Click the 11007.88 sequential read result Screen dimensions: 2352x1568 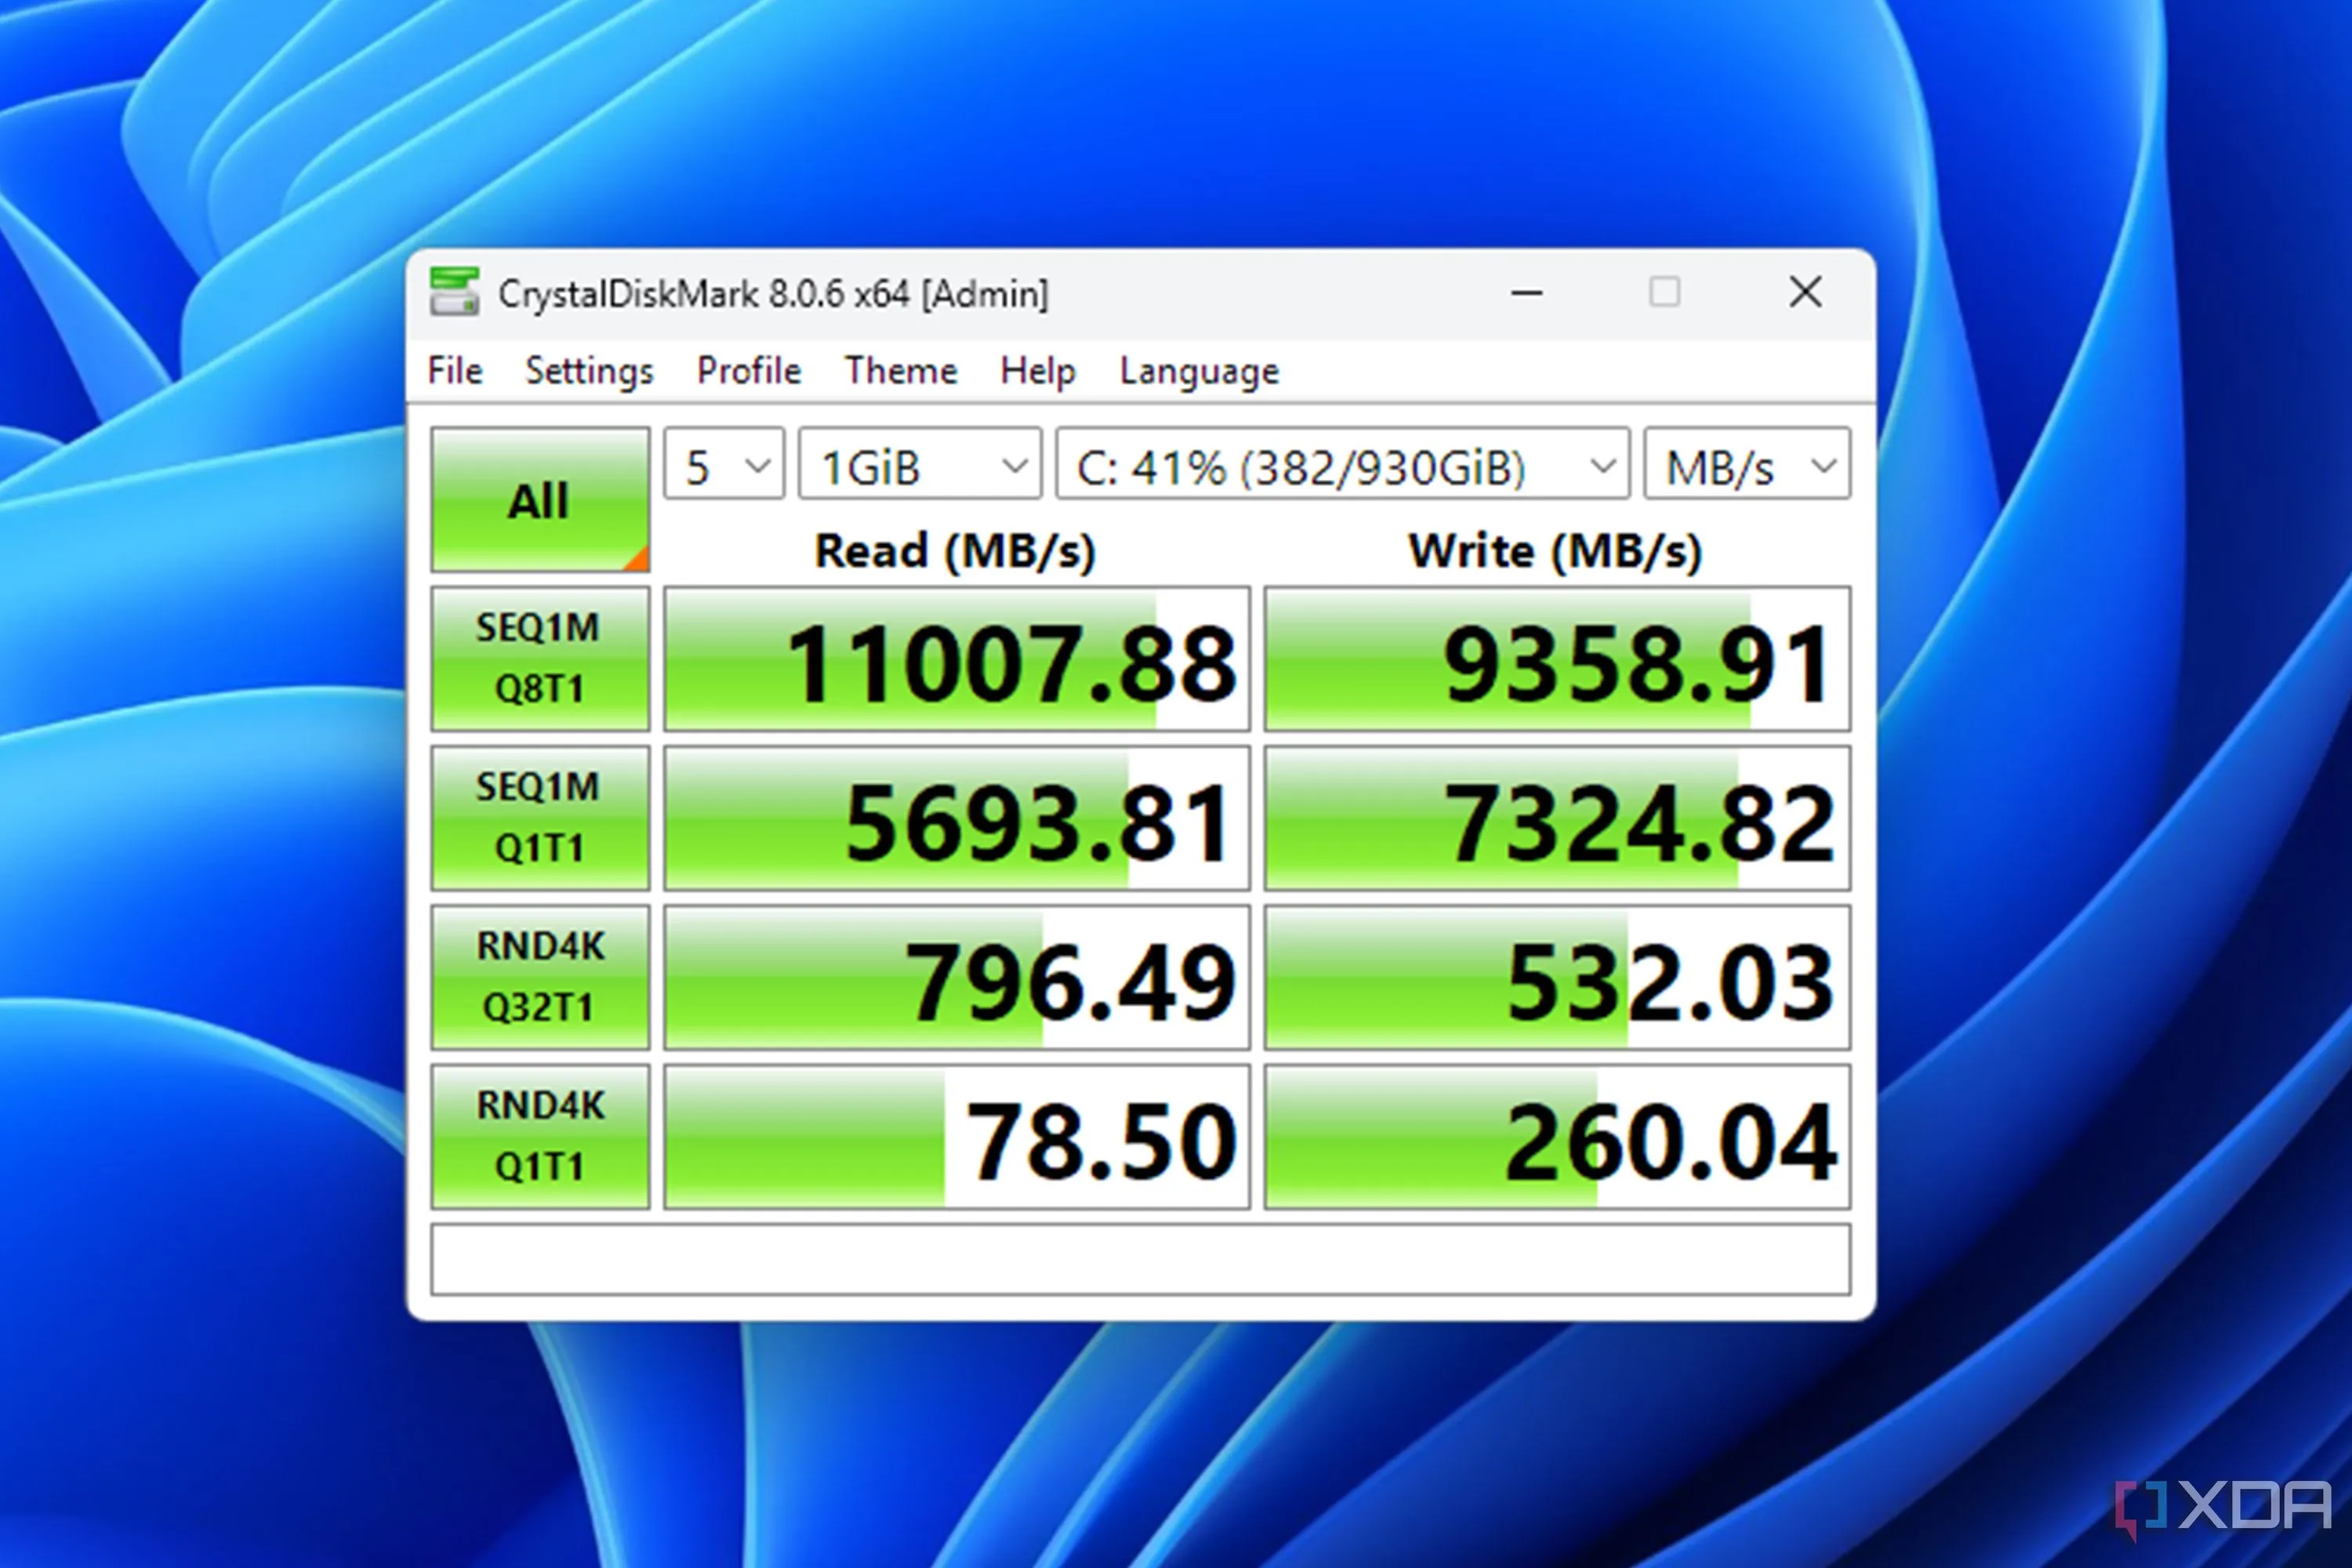pos(957,658)
